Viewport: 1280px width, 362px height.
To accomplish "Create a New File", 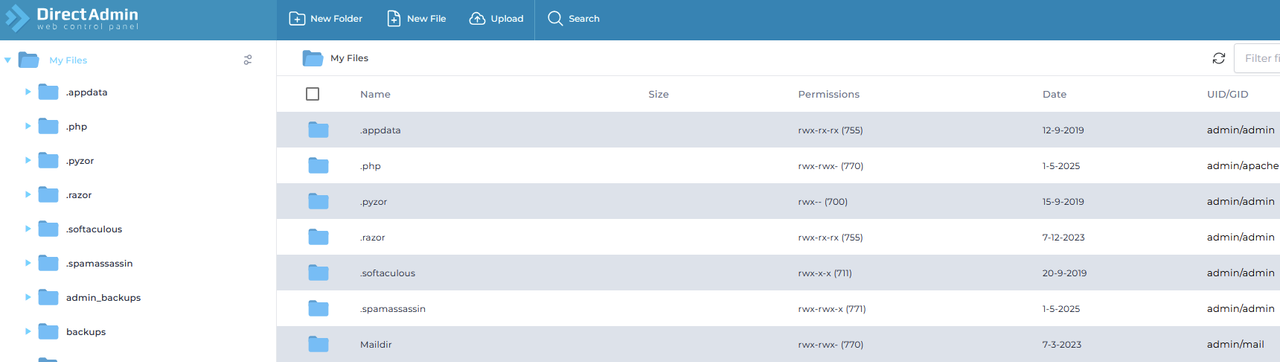I will [x=416, y=19].
